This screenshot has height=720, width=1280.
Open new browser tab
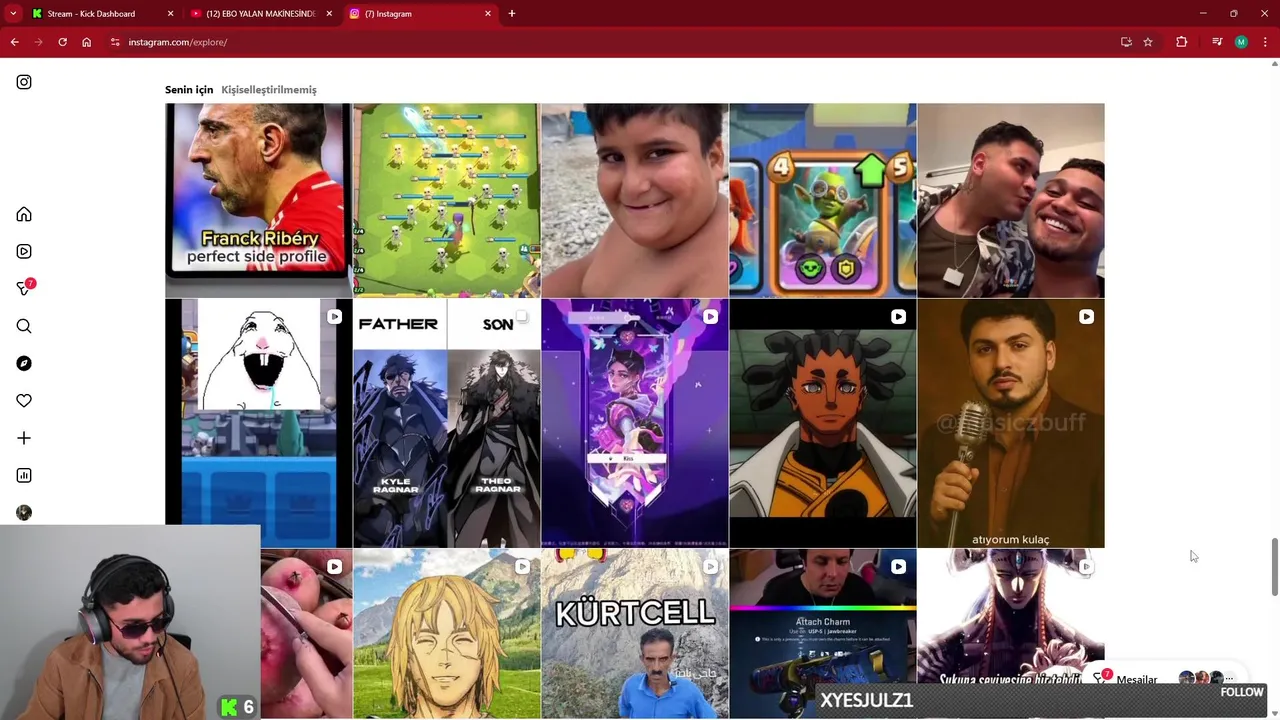point(512,14)
